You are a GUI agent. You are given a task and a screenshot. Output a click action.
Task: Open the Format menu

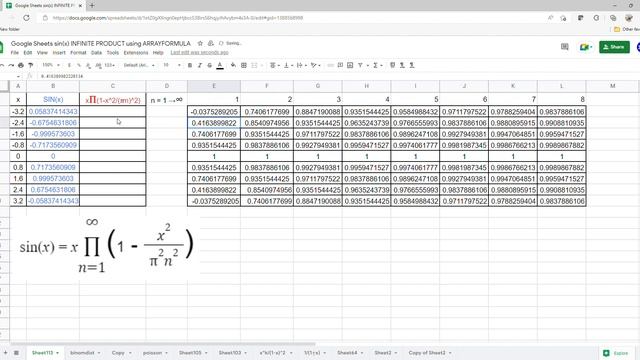(x=78, y=53)
